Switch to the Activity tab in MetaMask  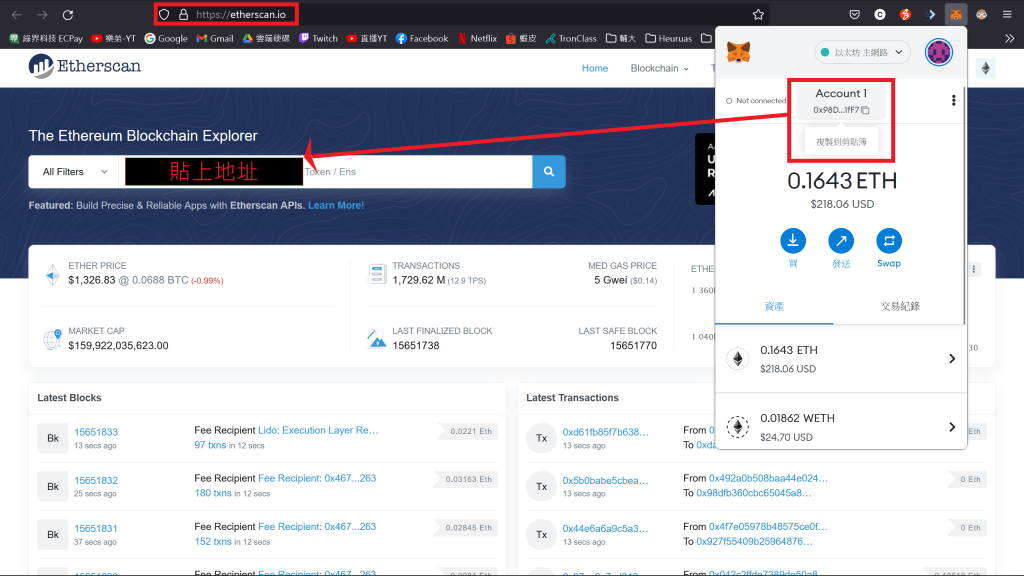900,306
